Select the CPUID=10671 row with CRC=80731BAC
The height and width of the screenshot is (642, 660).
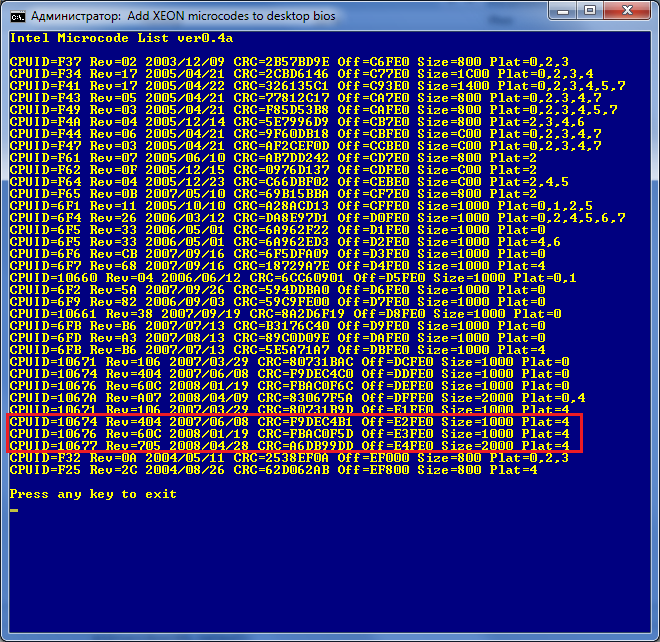tap(289, 362)
